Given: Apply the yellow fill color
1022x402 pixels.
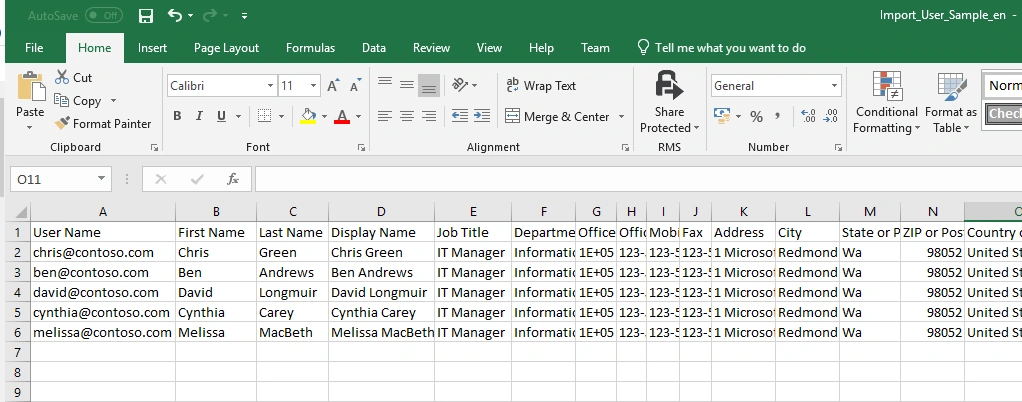Looking at the screenshot, I should (x=308, y=116).
